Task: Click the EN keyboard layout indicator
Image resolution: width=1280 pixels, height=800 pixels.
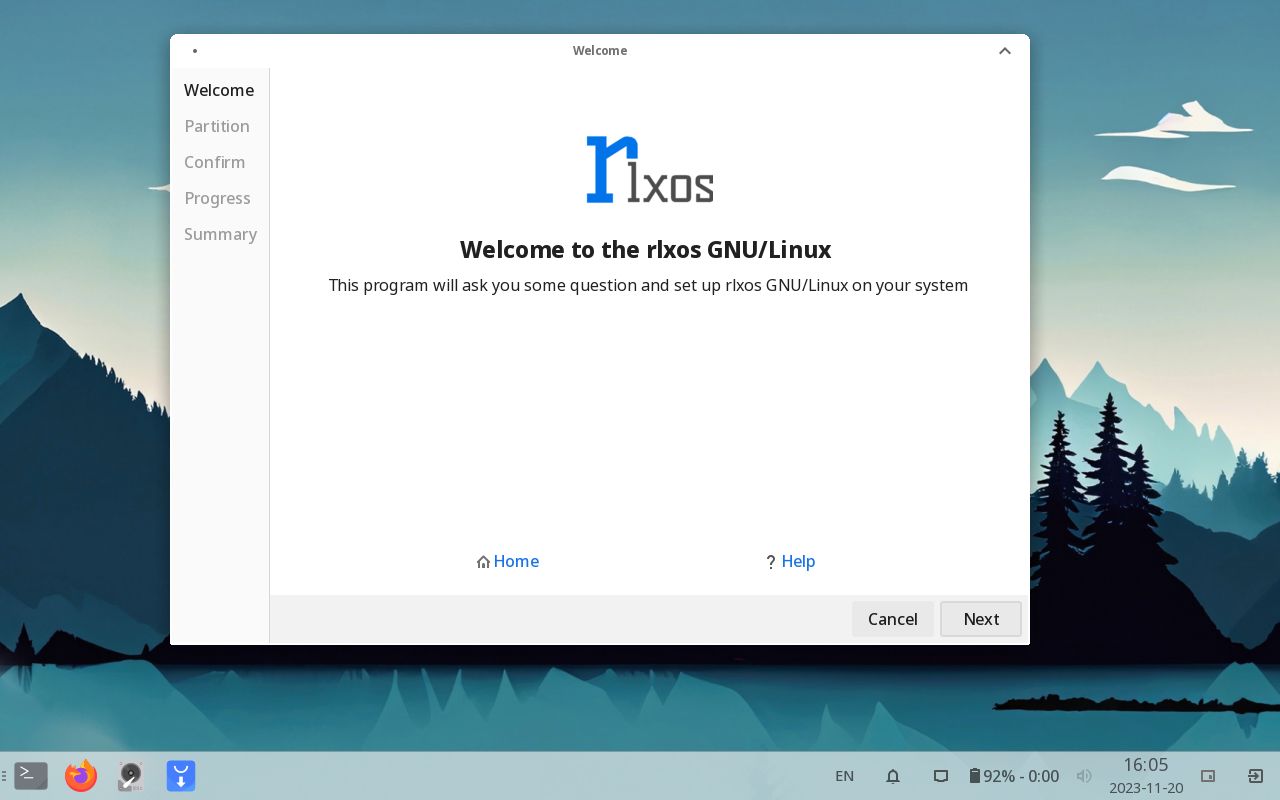Action: pos(844,776)
